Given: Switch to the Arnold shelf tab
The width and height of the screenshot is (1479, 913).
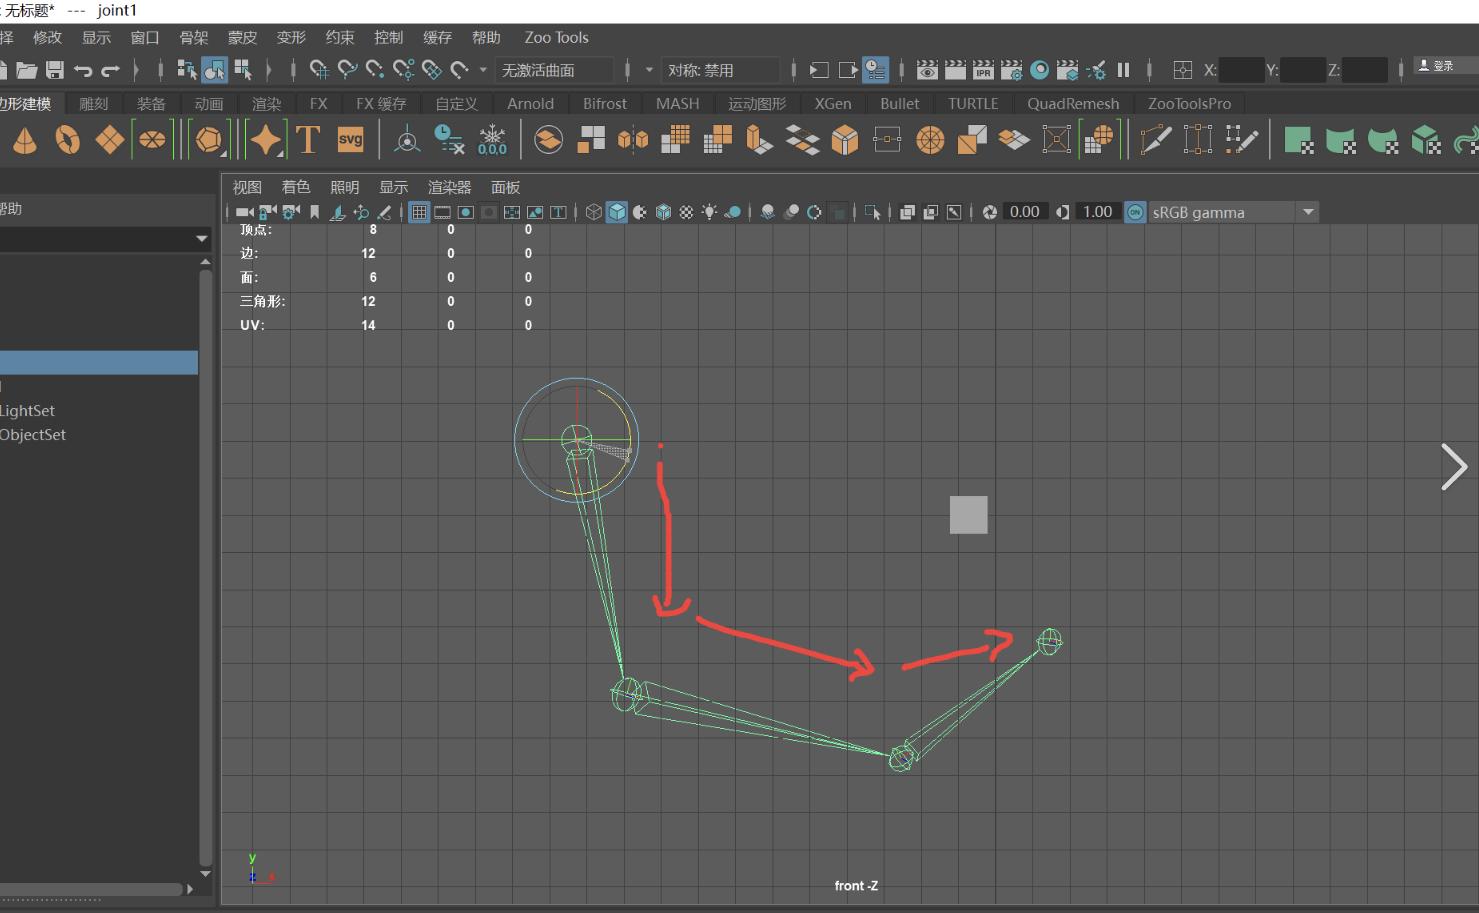Looking at the screenshot, I should coord(530,103).
